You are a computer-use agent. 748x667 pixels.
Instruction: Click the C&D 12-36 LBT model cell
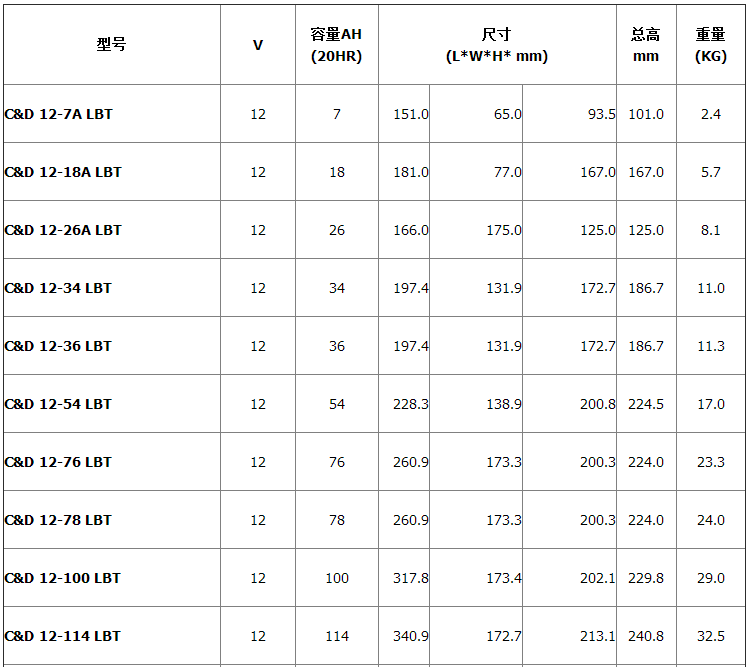pos(58,346)
